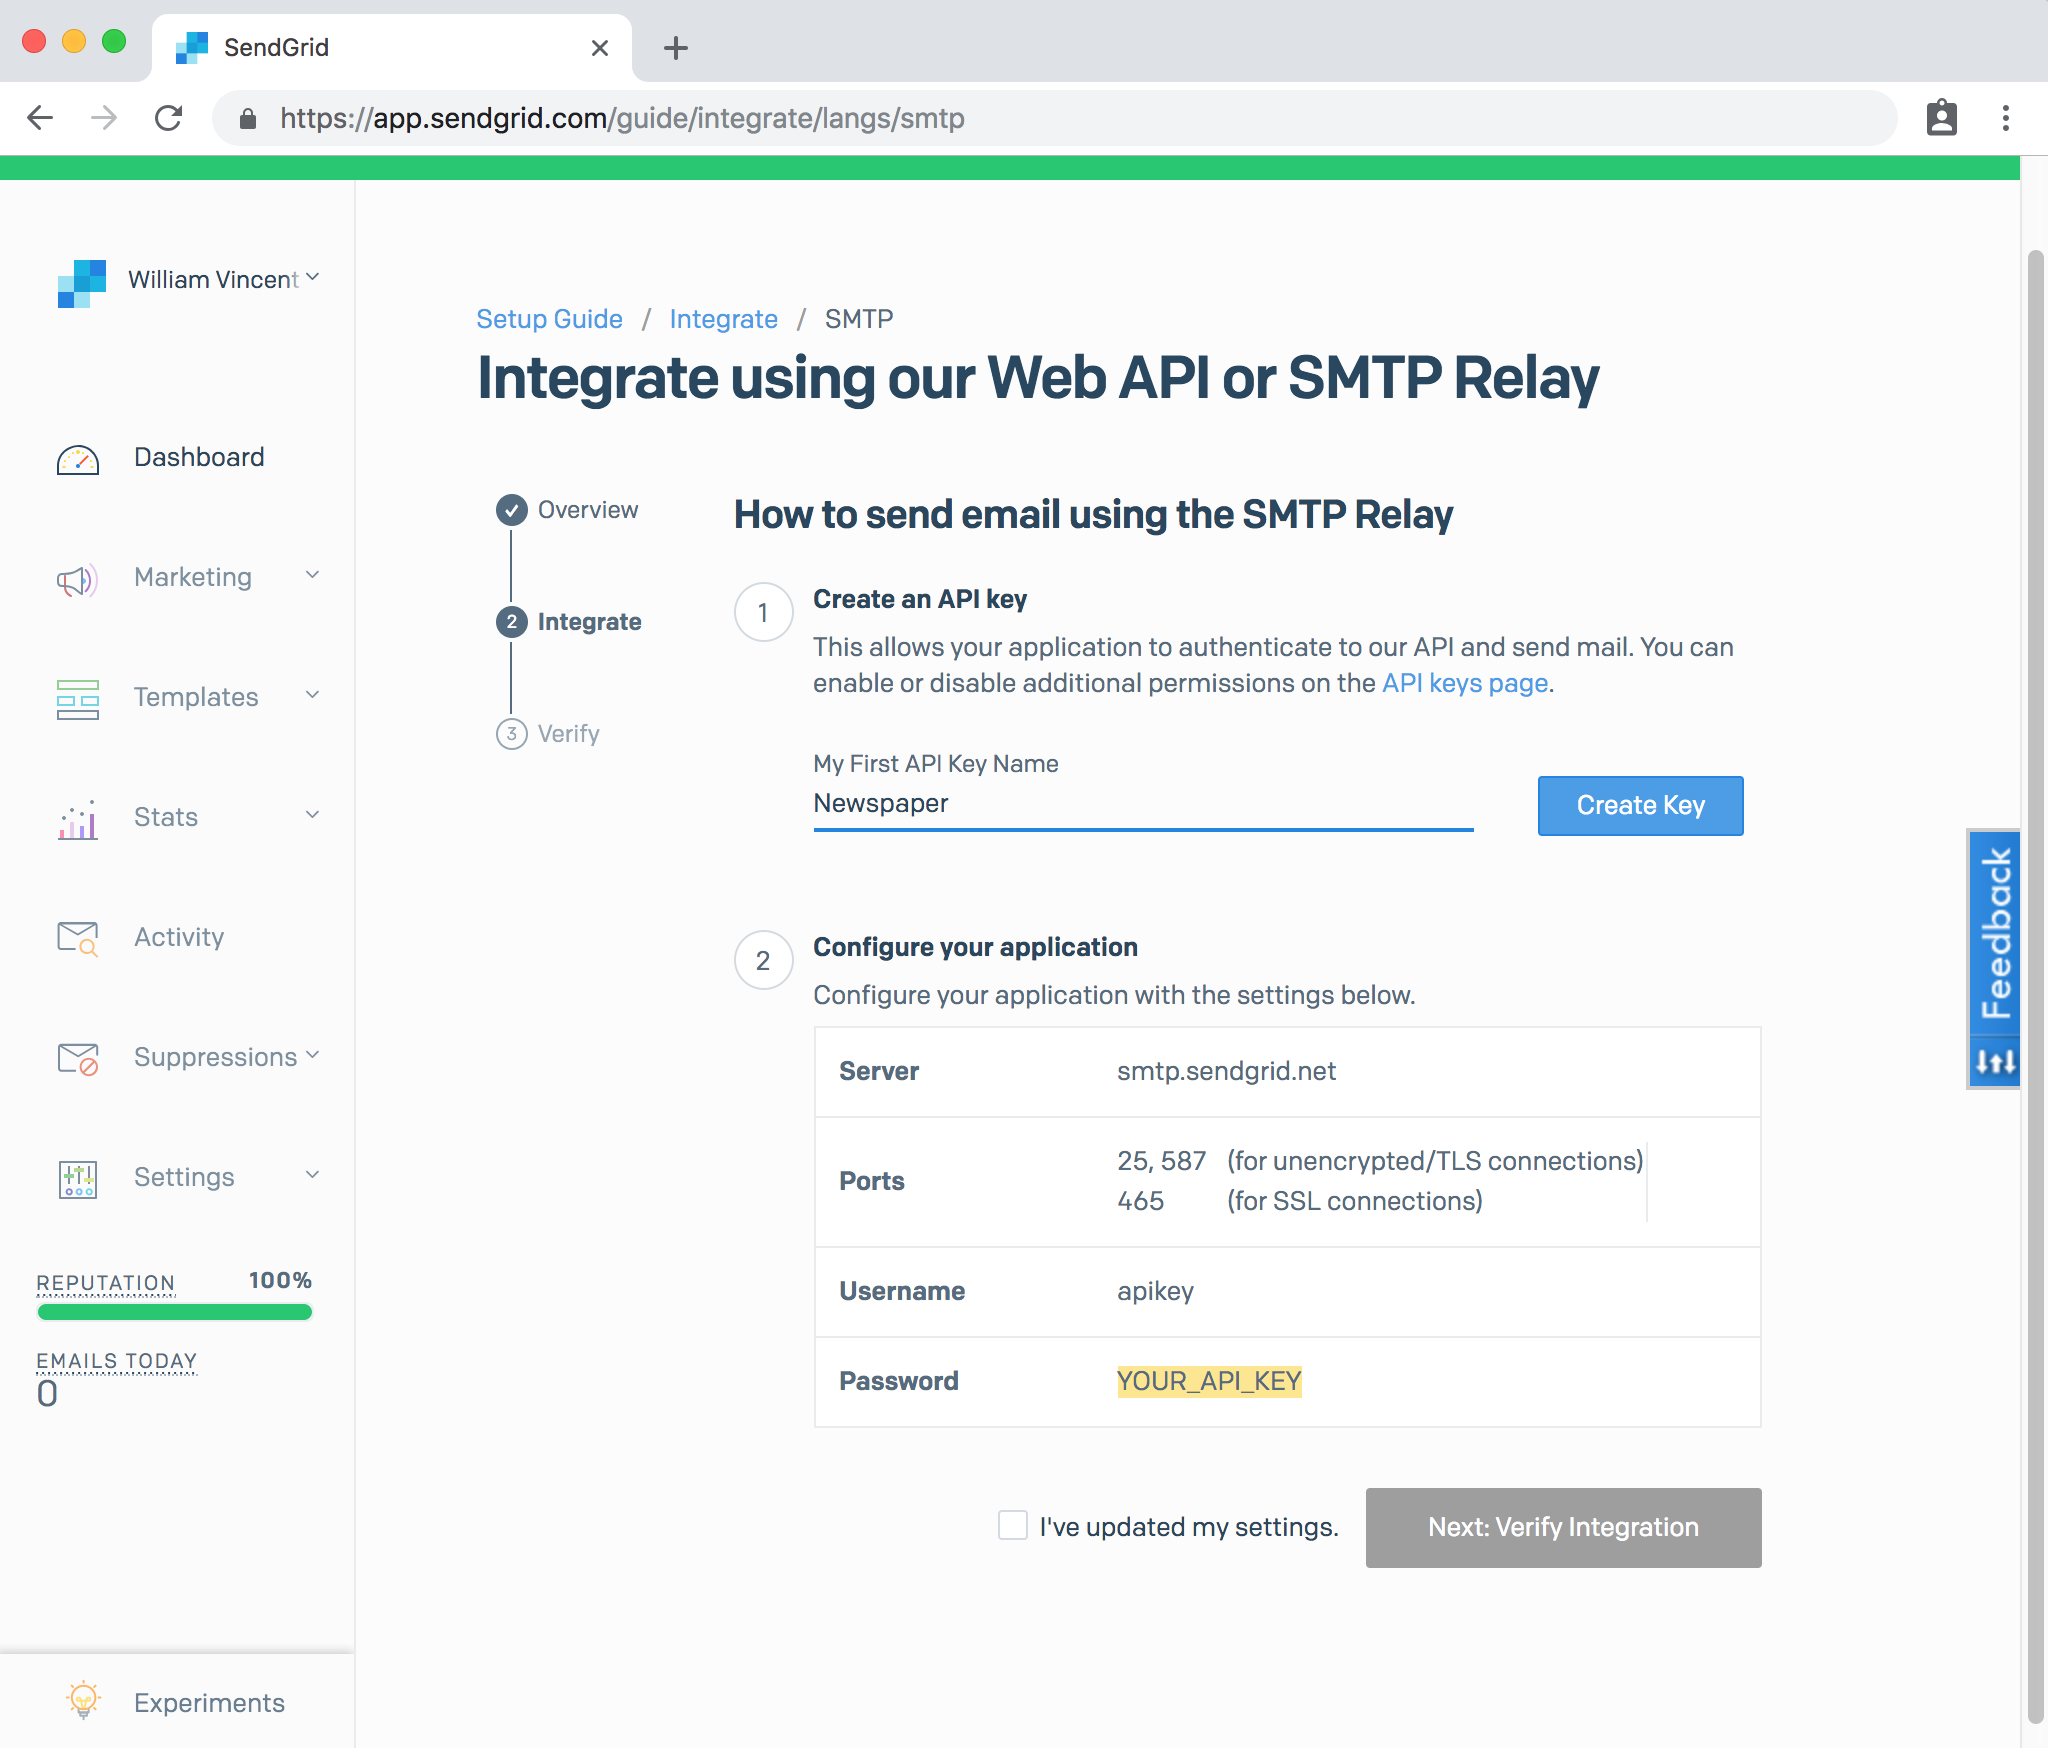
Task: Select the Verify step label
Action: [x=568, y=734]
